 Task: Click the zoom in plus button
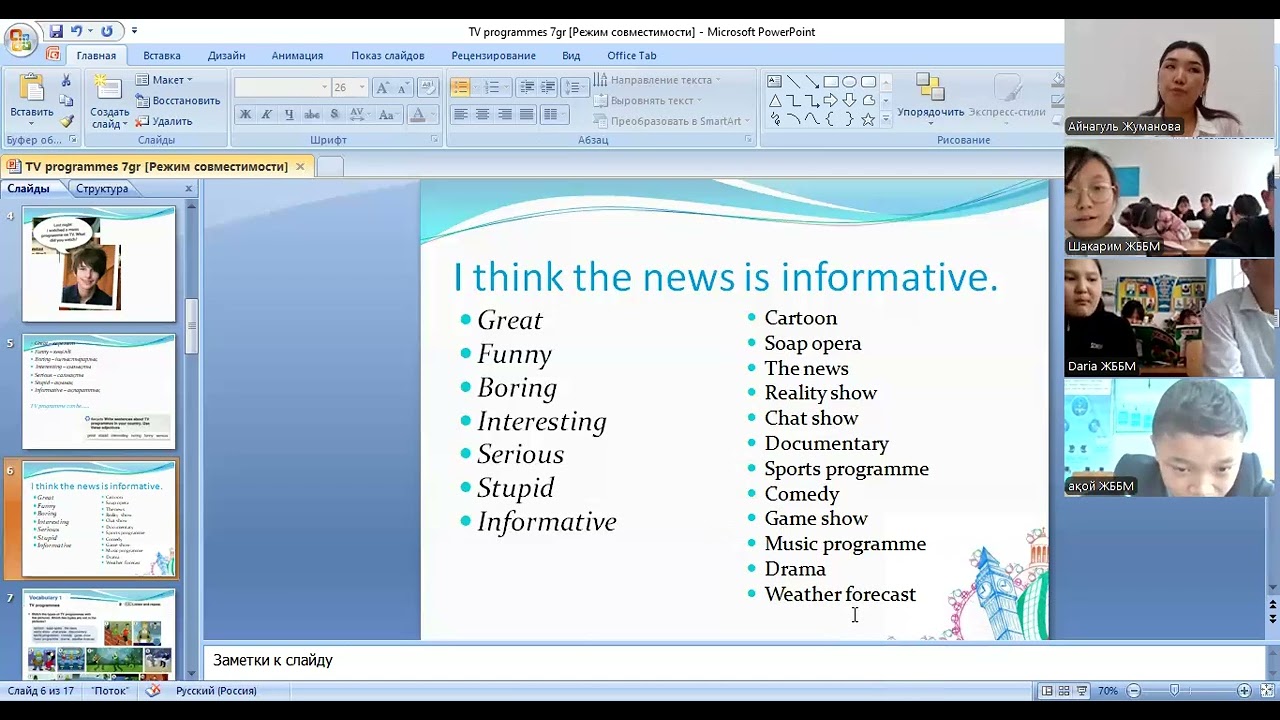[1244, 690]
